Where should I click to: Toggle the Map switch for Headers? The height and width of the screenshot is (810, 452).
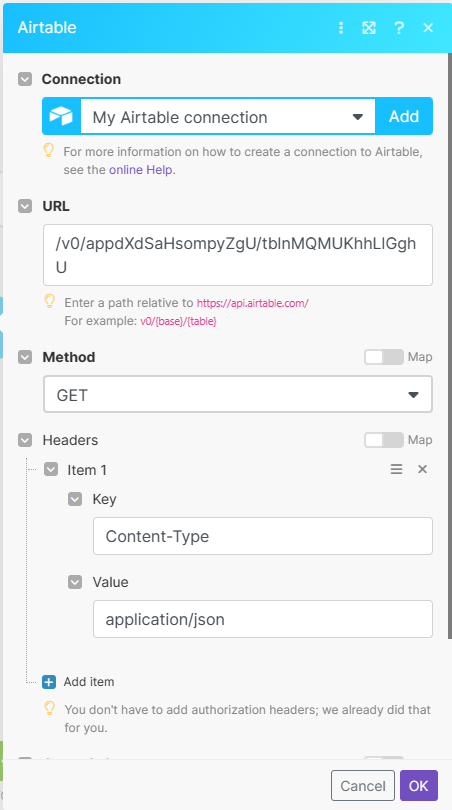click(383, 440)
